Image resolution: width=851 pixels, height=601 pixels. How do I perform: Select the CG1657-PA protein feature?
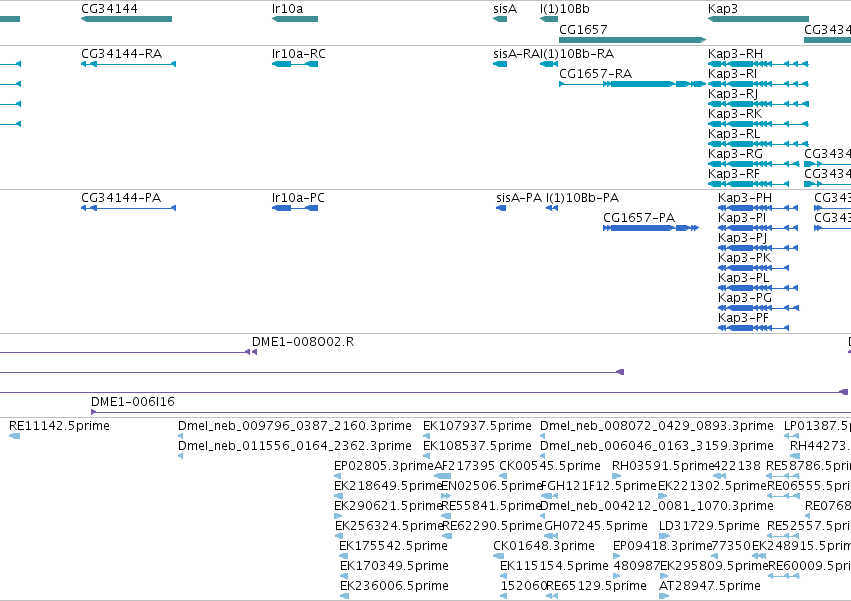[651, 228]
